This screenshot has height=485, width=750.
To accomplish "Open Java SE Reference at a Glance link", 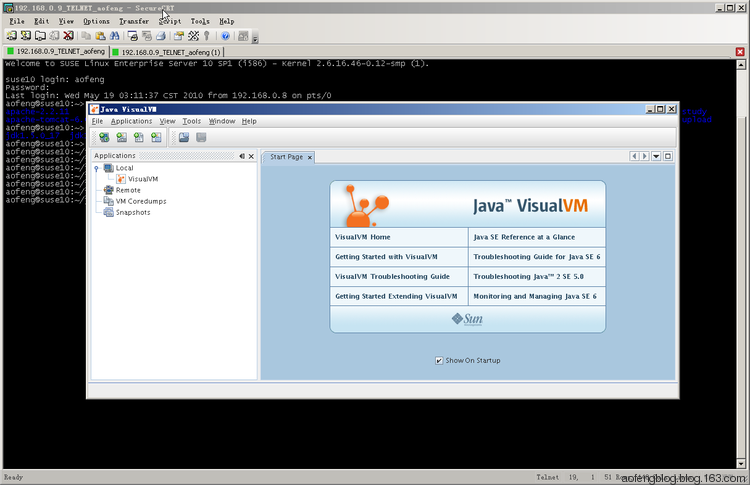I will pos(524,237).
